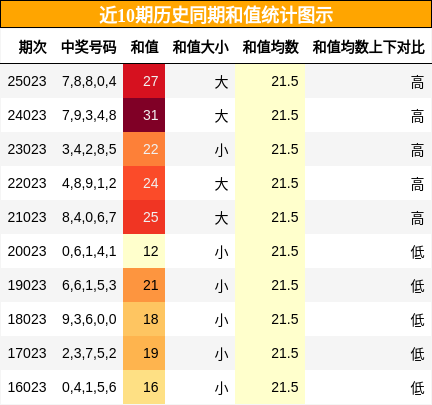The image size is (432, 405).
Task: Click '大' in the 25023 row
Action: [x=221, y=82]
